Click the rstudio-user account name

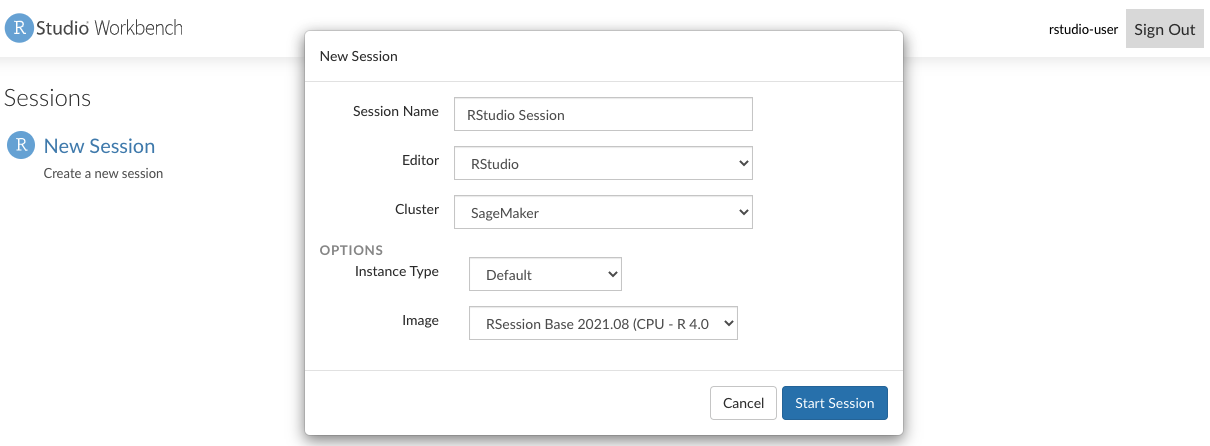click(x=1083, y=29)
